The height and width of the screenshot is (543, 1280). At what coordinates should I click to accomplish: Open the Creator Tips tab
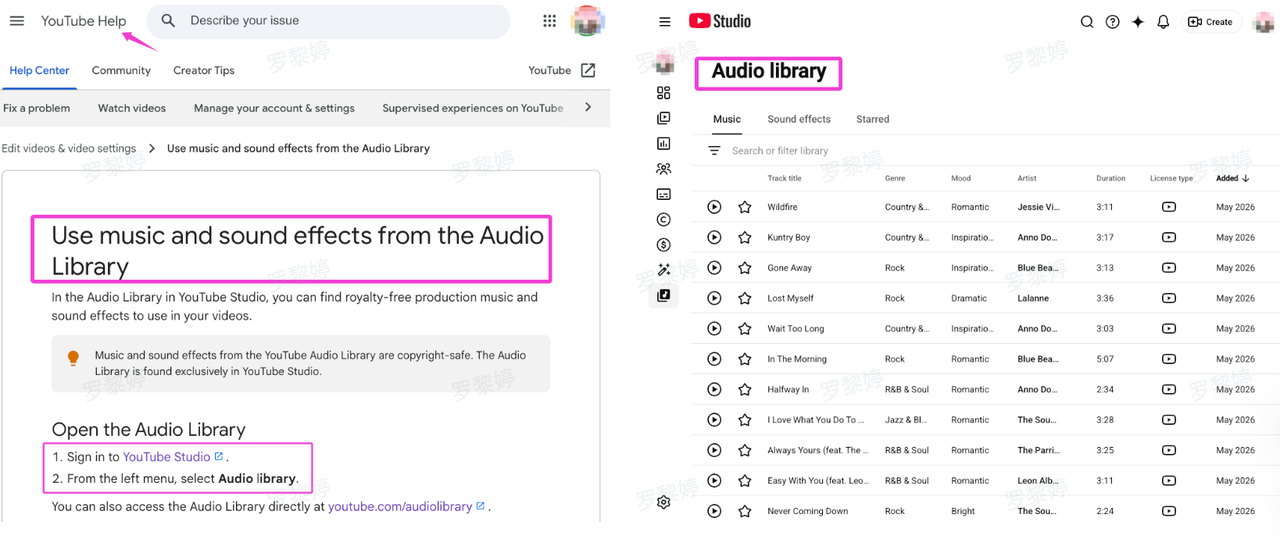[204, 70]
